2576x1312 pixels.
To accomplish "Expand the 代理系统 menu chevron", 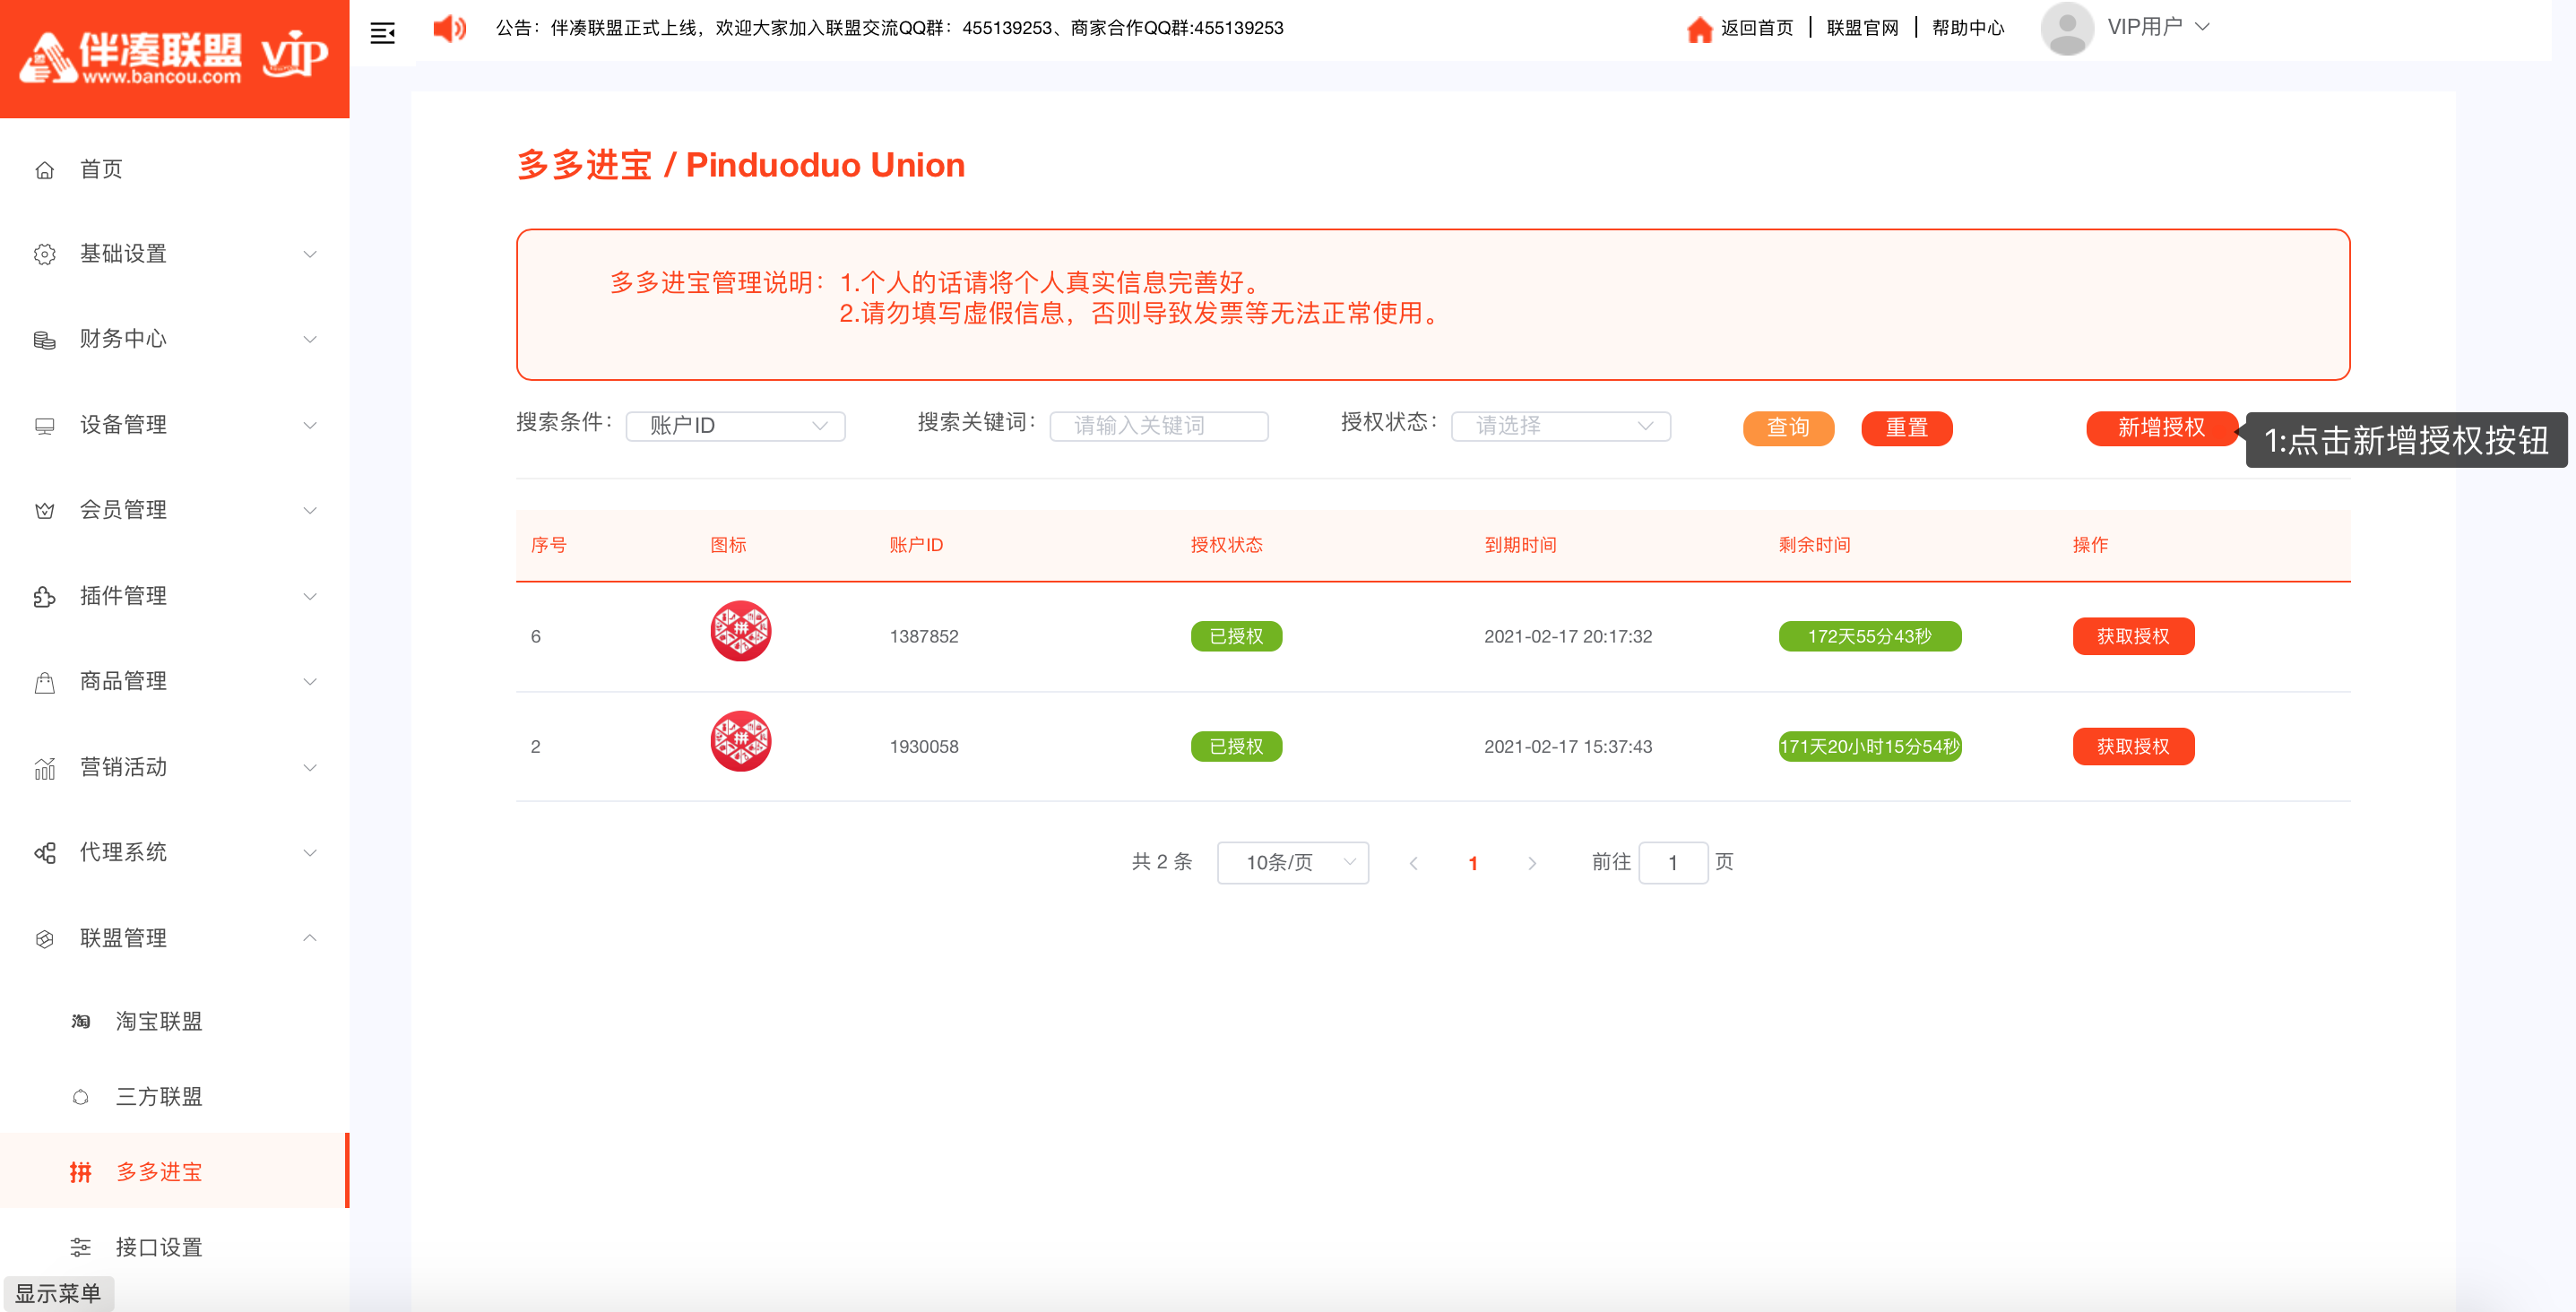I will click(x=310, y=852).
